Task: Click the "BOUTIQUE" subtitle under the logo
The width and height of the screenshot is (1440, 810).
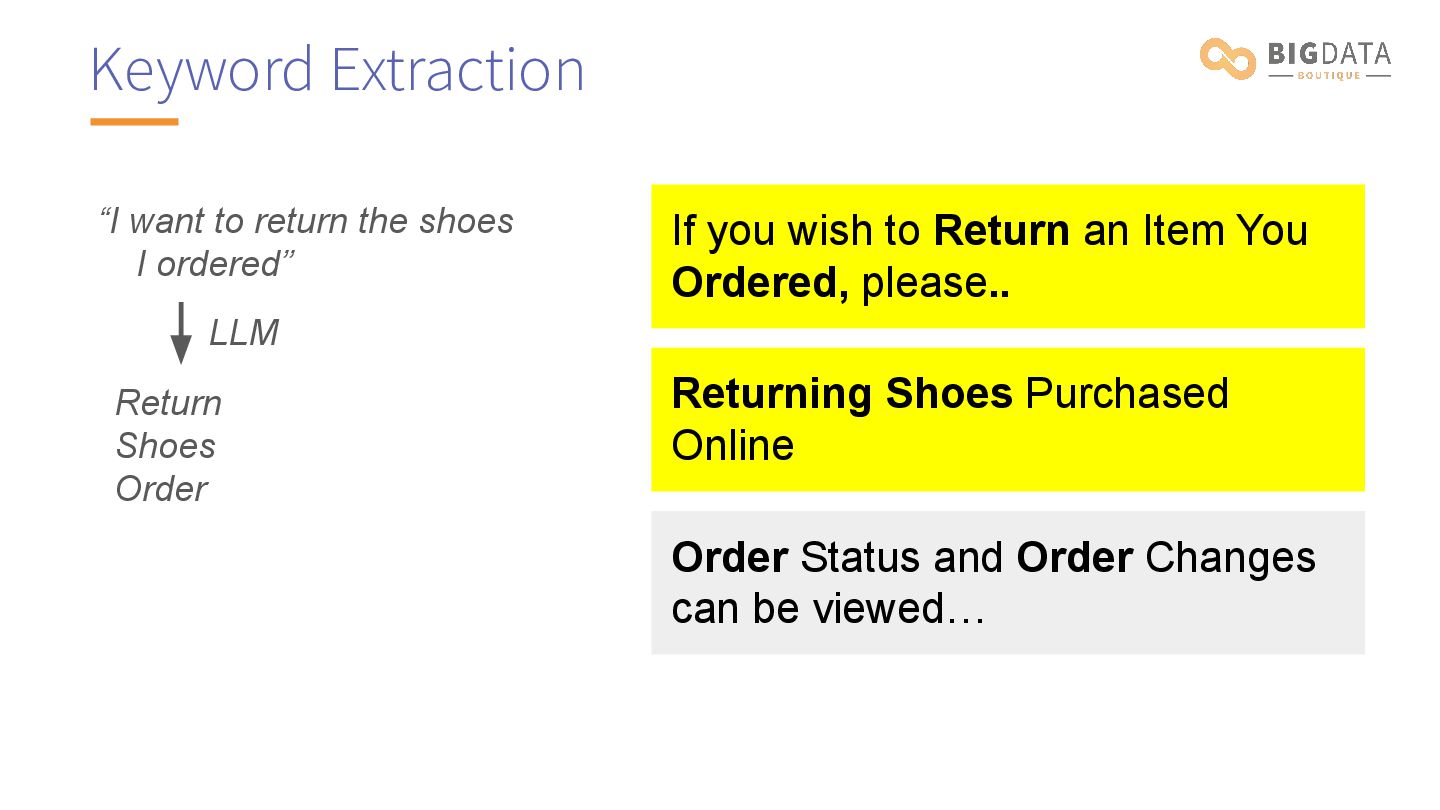Action: [x=1328, y=76]
